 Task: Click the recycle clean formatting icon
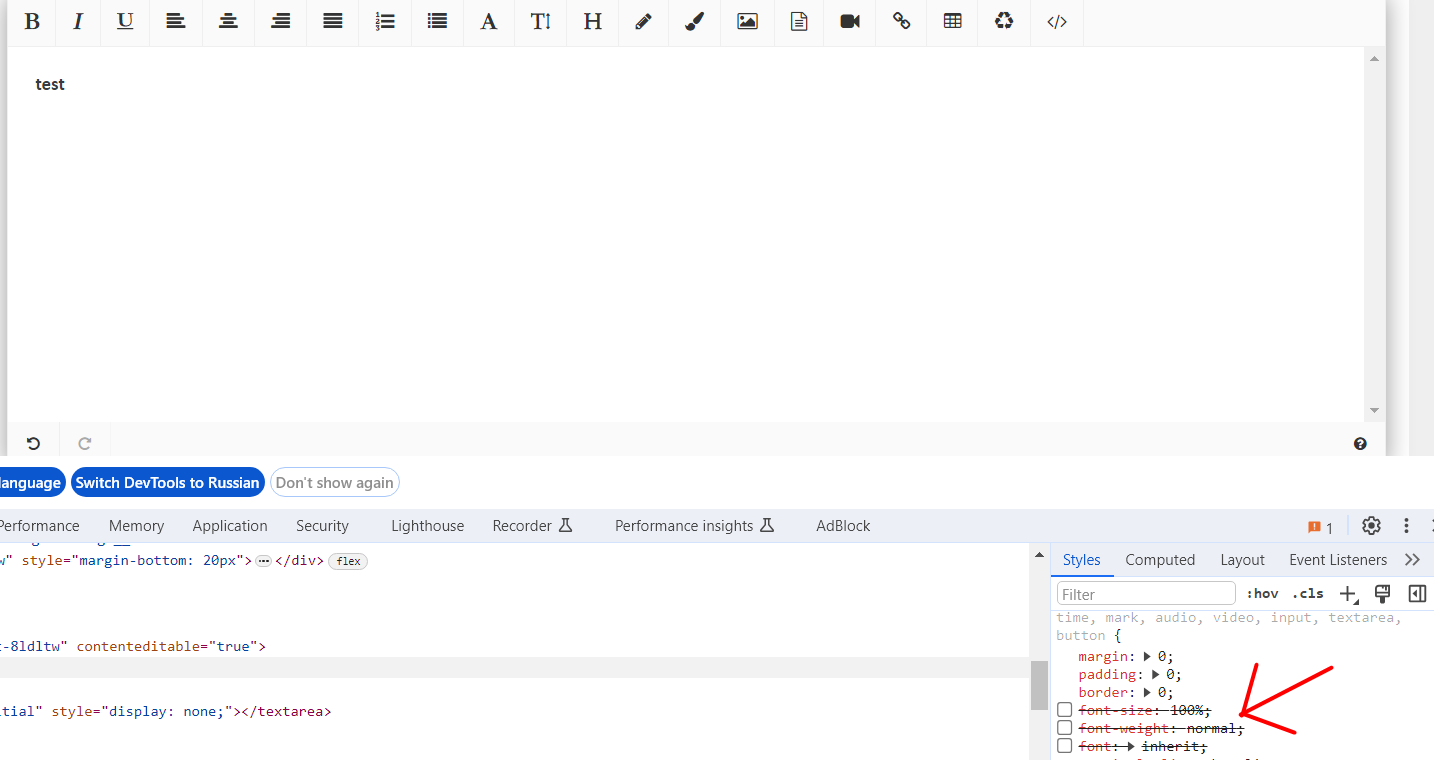pyautogui.click(x=1004, y=21)
